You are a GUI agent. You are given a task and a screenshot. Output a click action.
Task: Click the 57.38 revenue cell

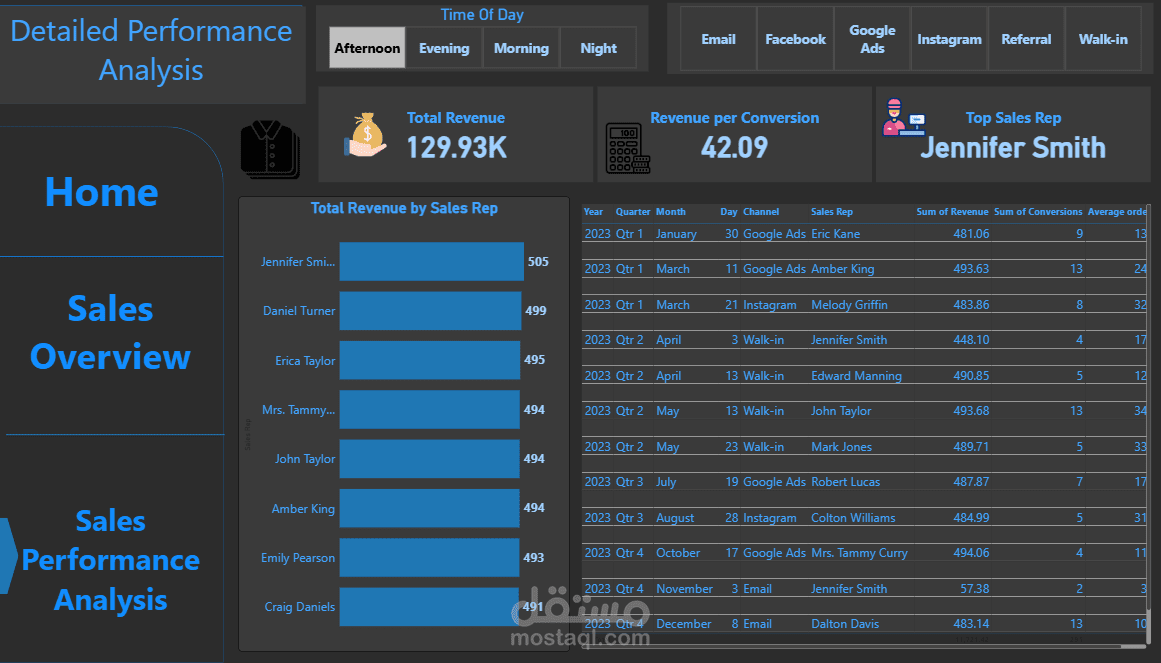974,590
